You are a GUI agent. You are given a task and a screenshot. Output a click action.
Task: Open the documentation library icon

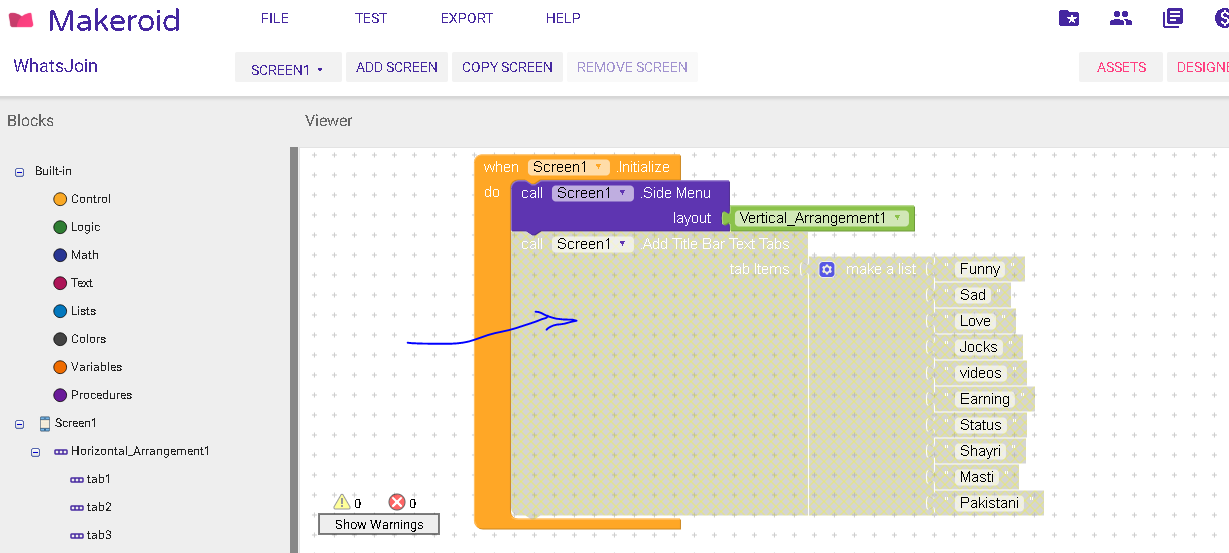[x=1173, y=18]
